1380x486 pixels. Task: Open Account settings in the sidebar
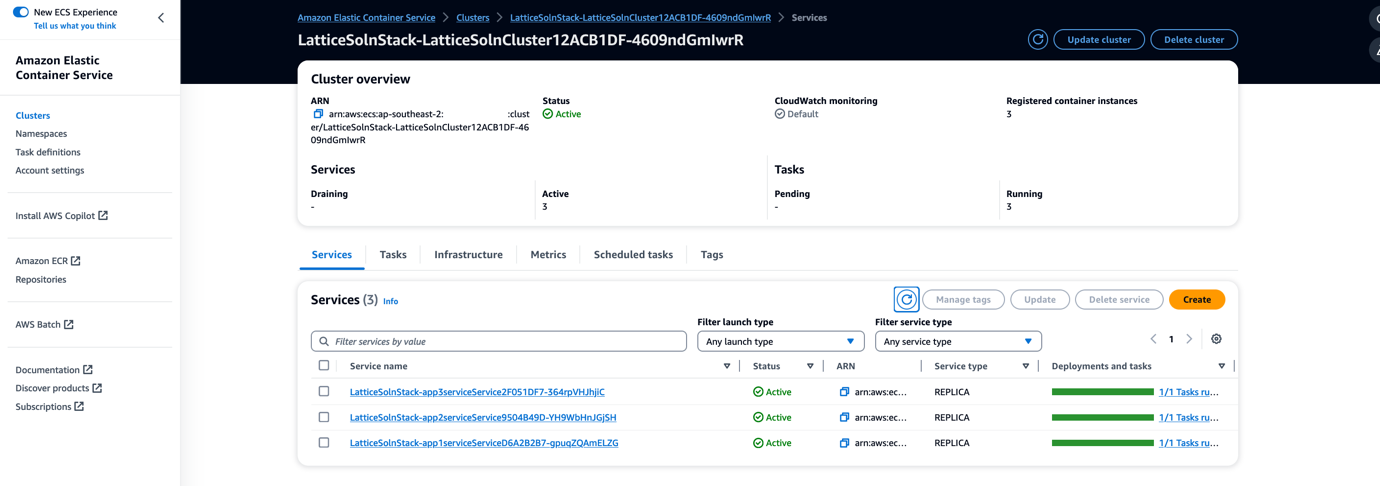[50, 170]
